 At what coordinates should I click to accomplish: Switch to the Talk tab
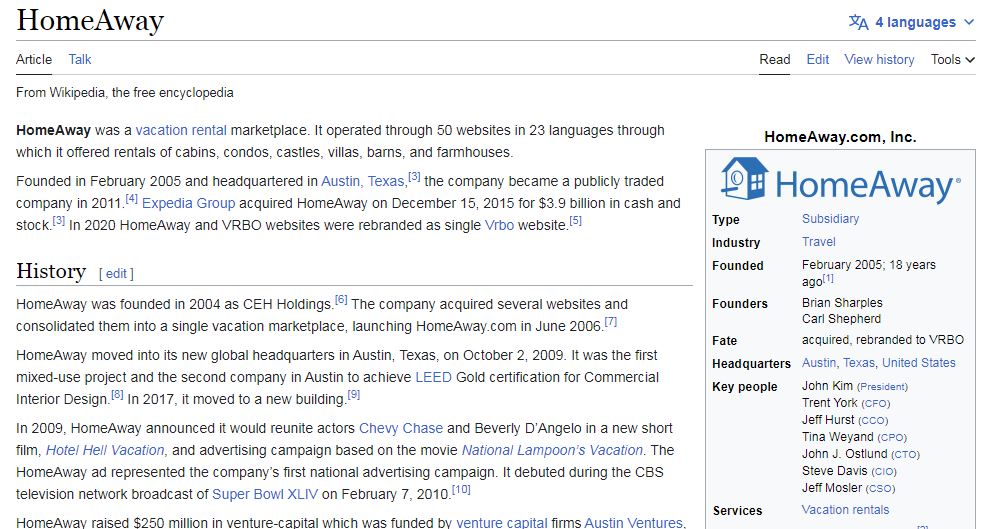(x=80, y=59)
